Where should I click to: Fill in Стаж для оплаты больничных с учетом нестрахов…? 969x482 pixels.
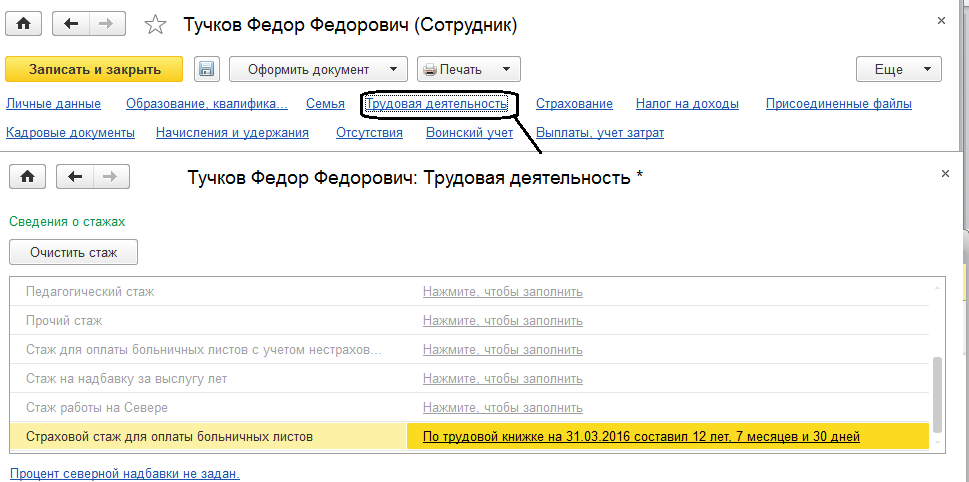(502, 350)
